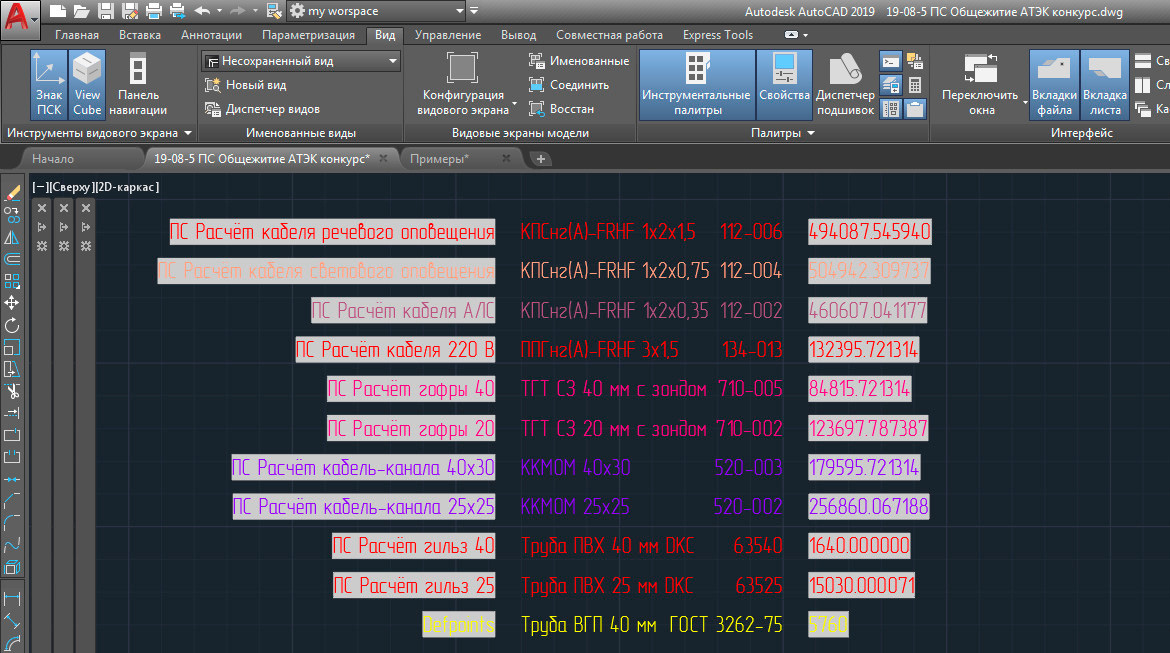Screen dimensions: 1170x653
Task: Toggle the Вкладки файла file tabs button
Action: (1055, 84)
